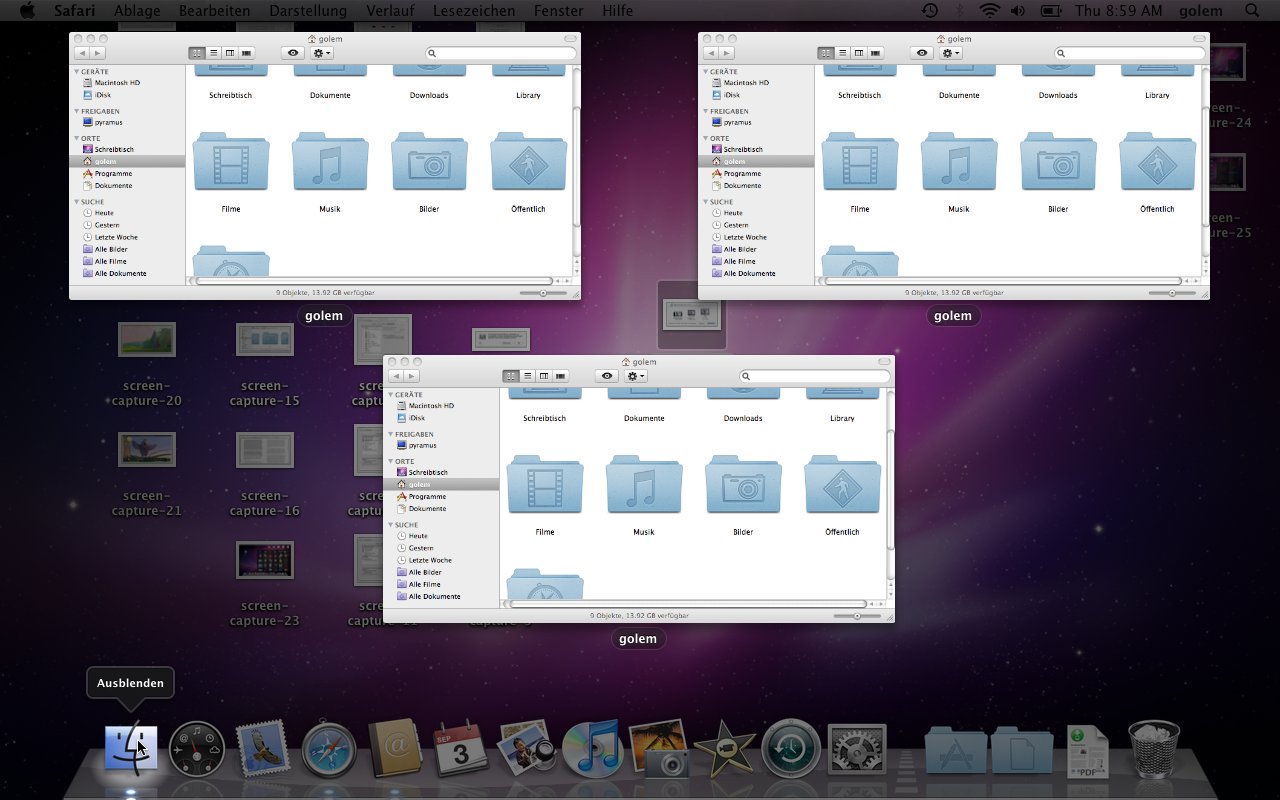Open Quick Look with the eye icon
The width and height of the screenshot is (1280, 800).
606,375
